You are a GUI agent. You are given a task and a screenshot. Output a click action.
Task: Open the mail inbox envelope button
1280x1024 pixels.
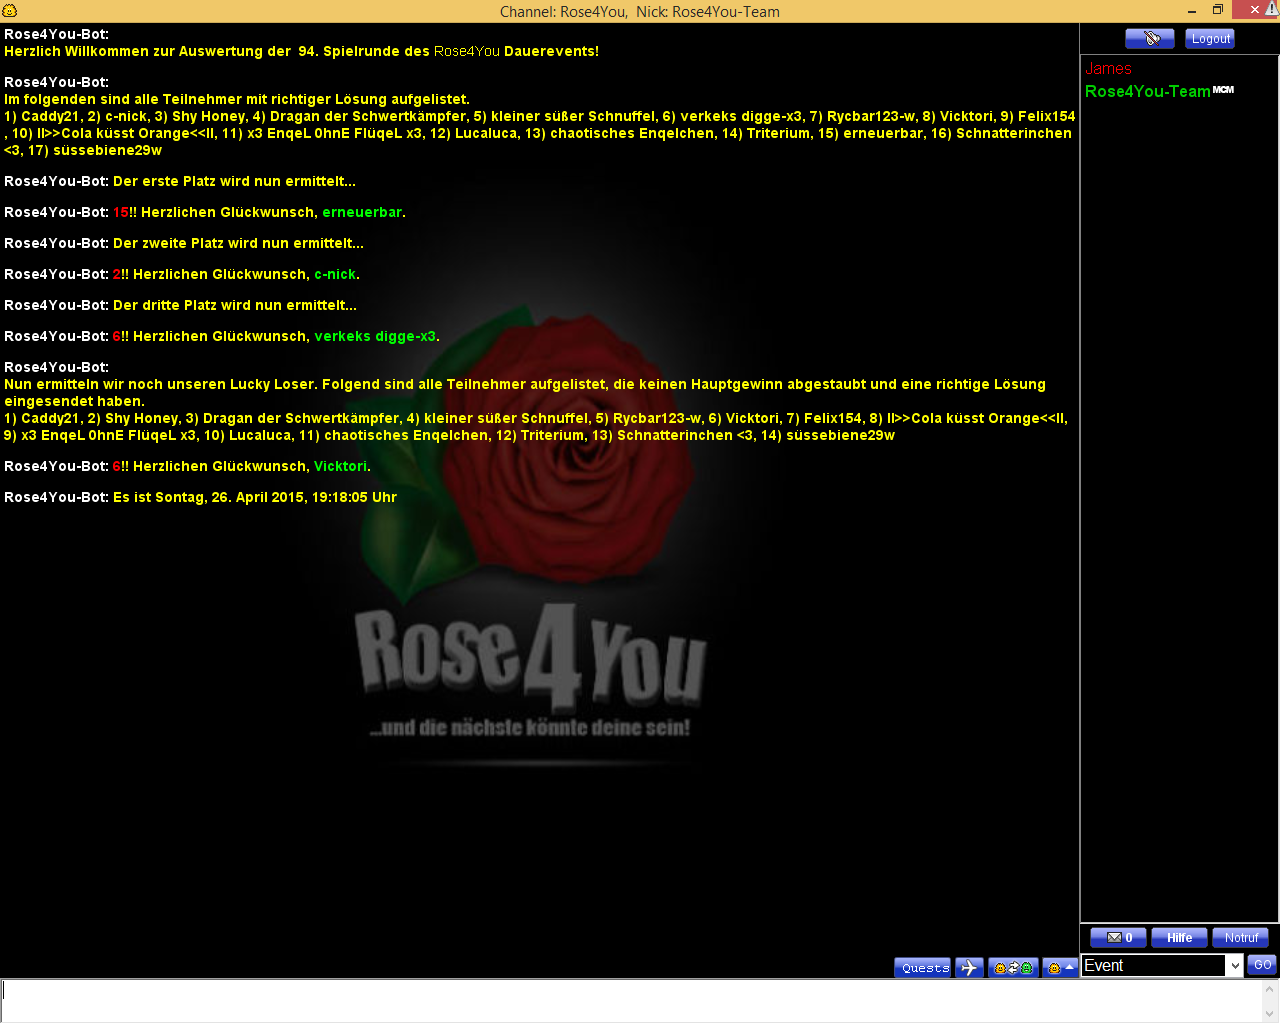1118,938
